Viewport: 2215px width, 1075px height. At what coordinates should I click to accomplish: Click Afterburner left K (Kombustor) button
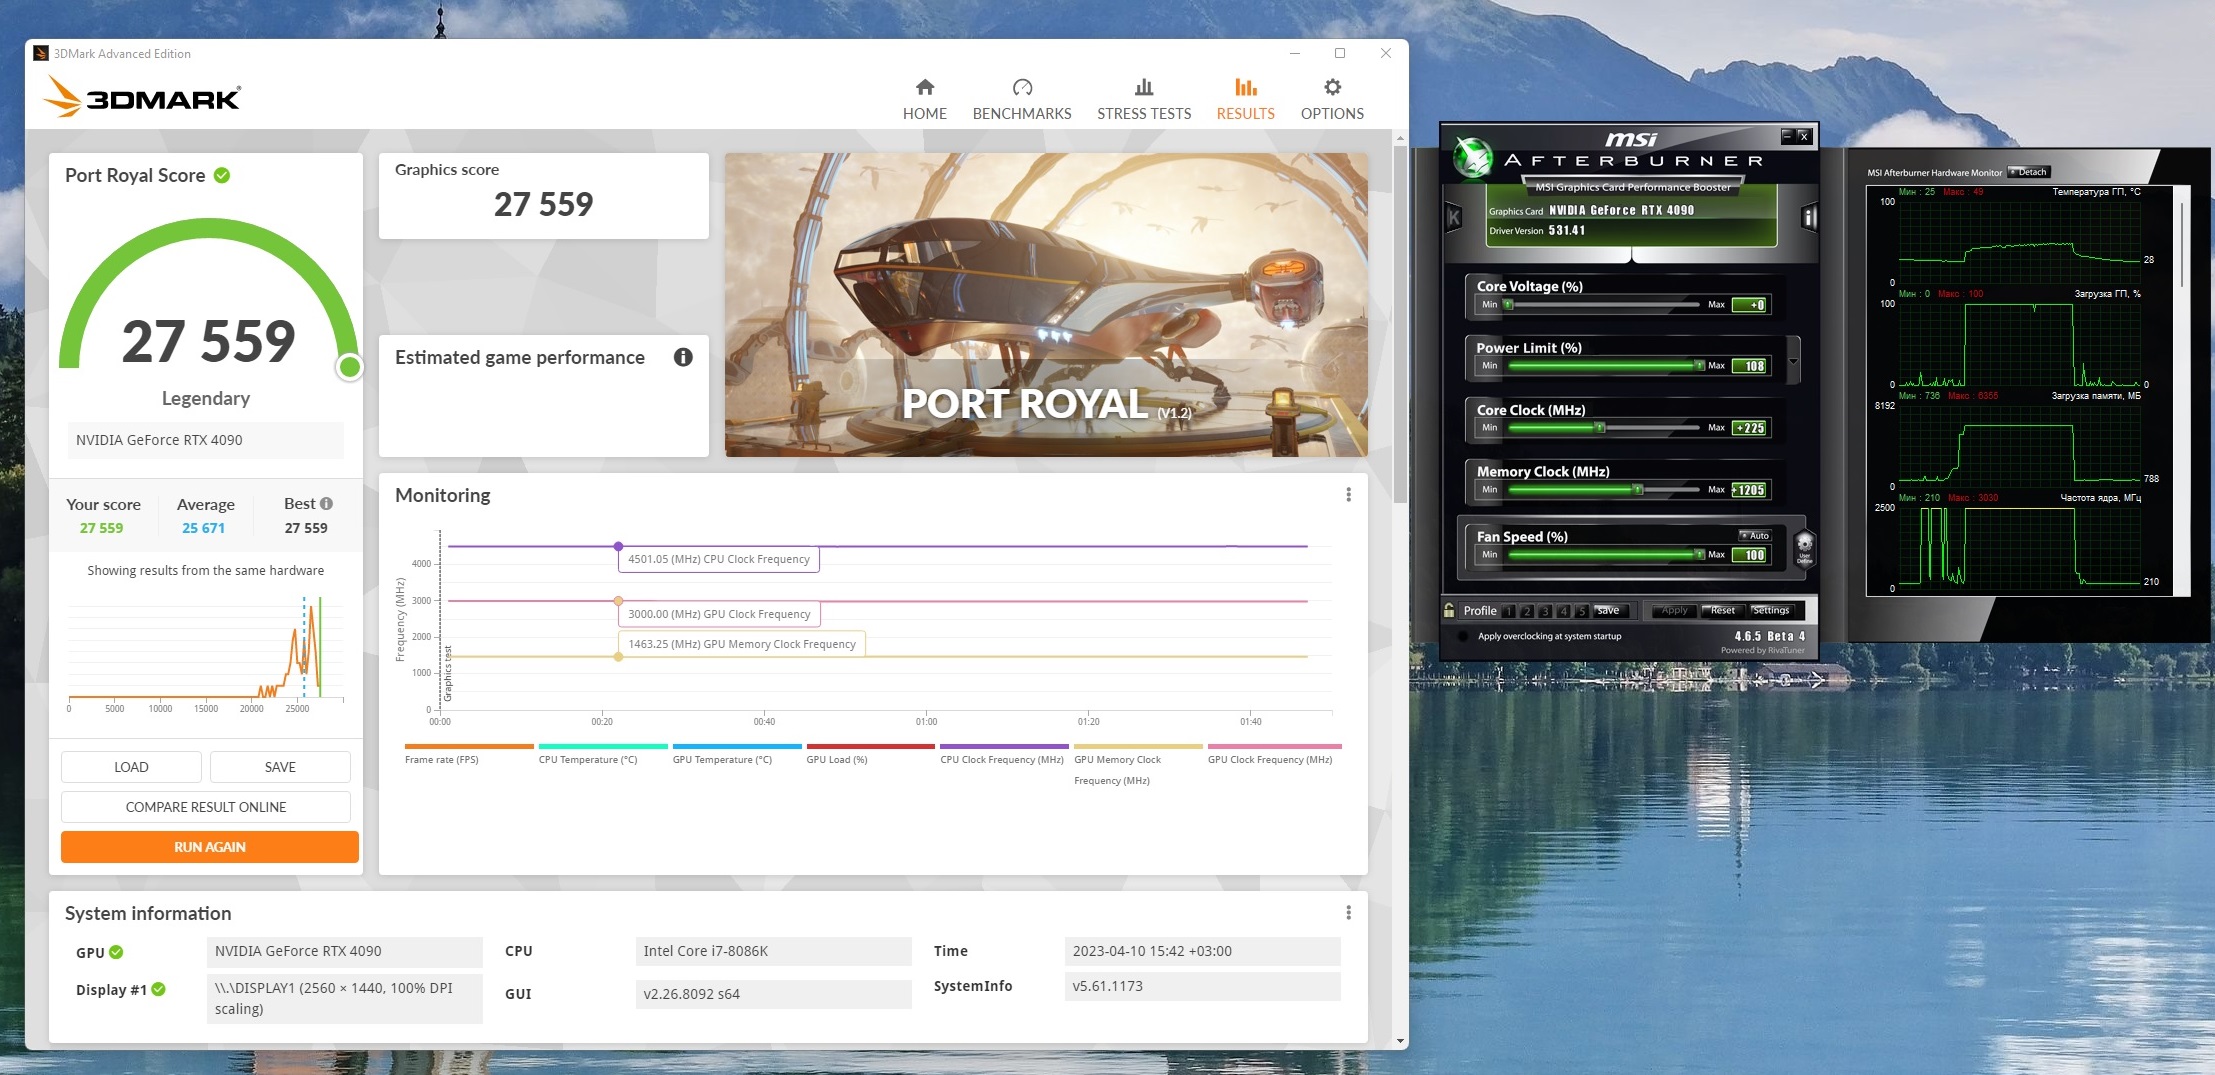pos(1454,217)
